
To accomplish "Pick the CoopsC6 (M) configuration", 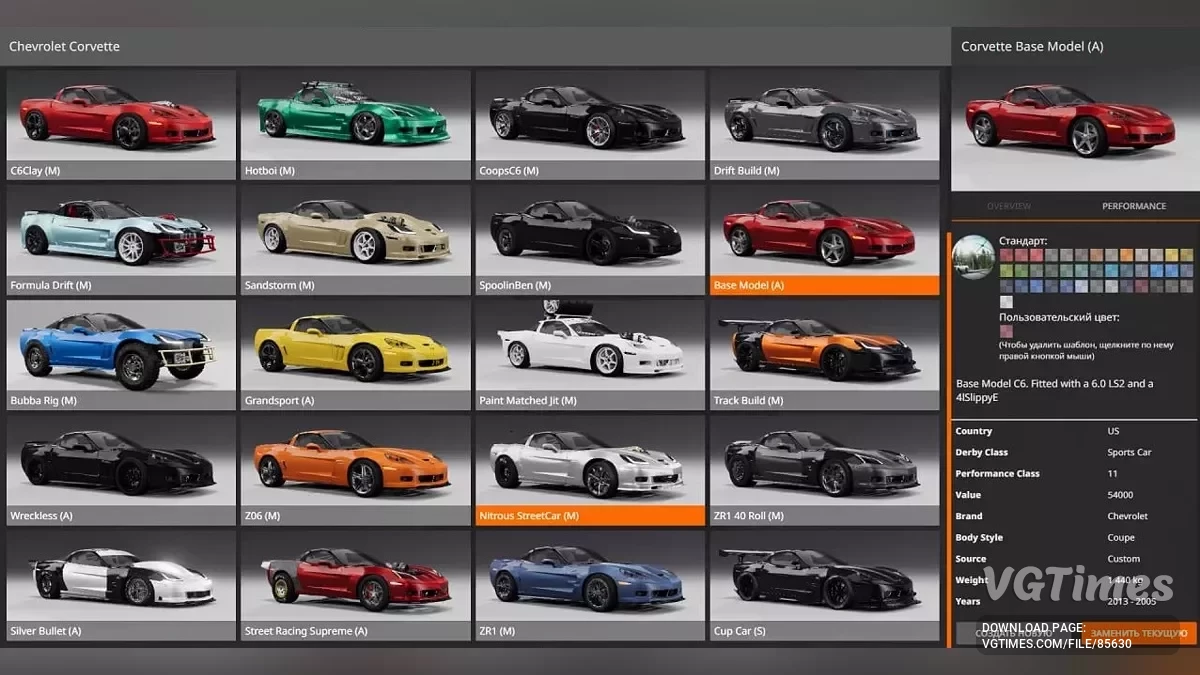I will [590, 125].
